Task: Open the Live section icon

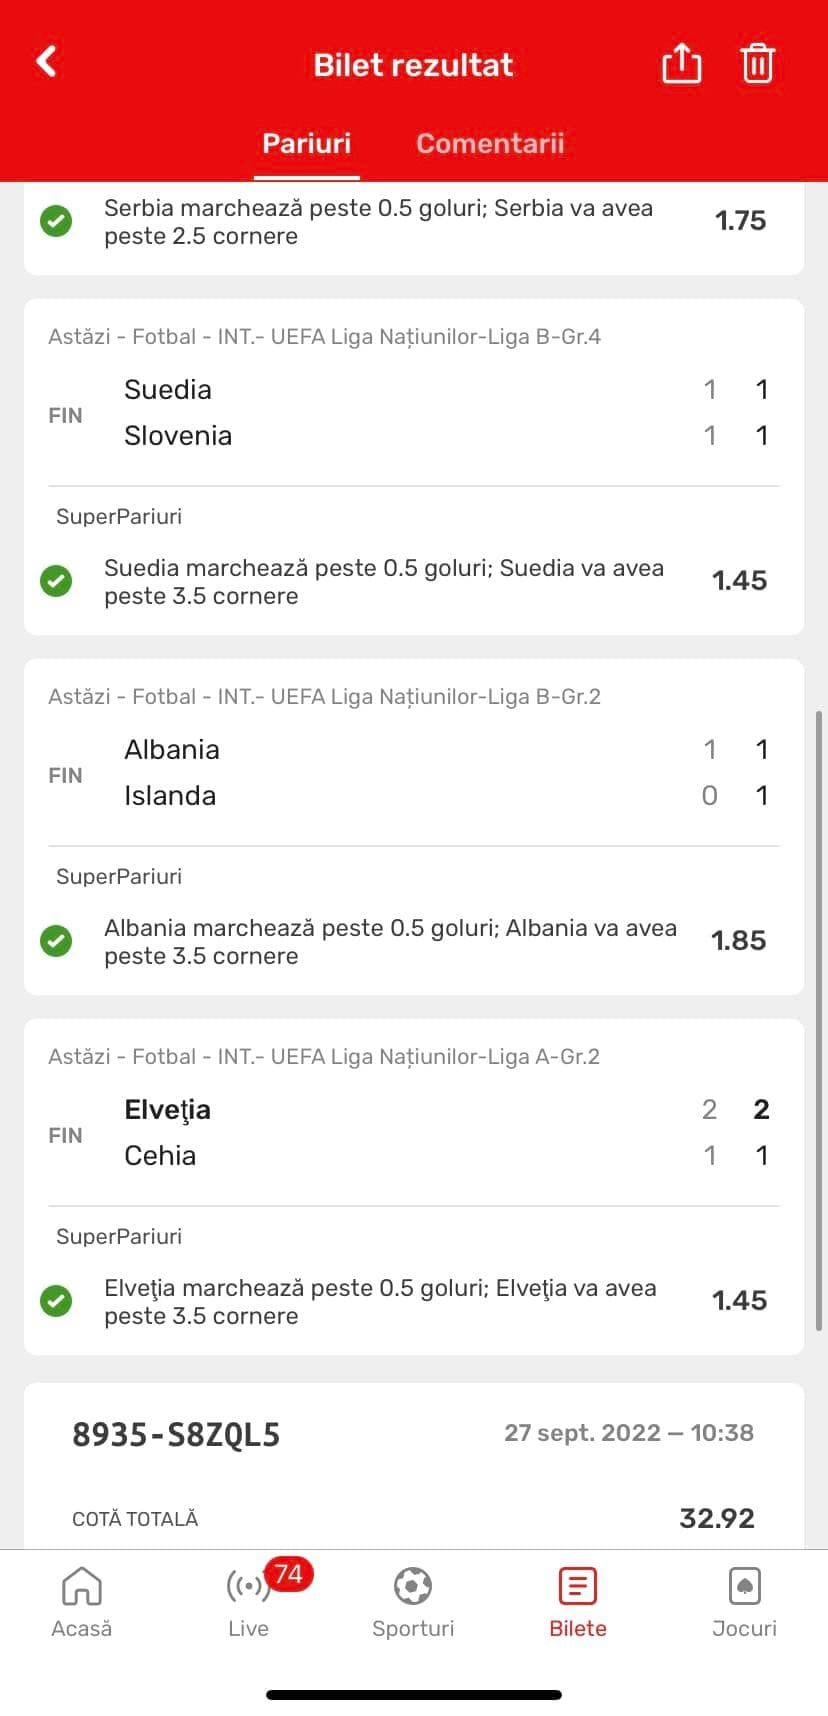Action: [x=247, y=1587]
